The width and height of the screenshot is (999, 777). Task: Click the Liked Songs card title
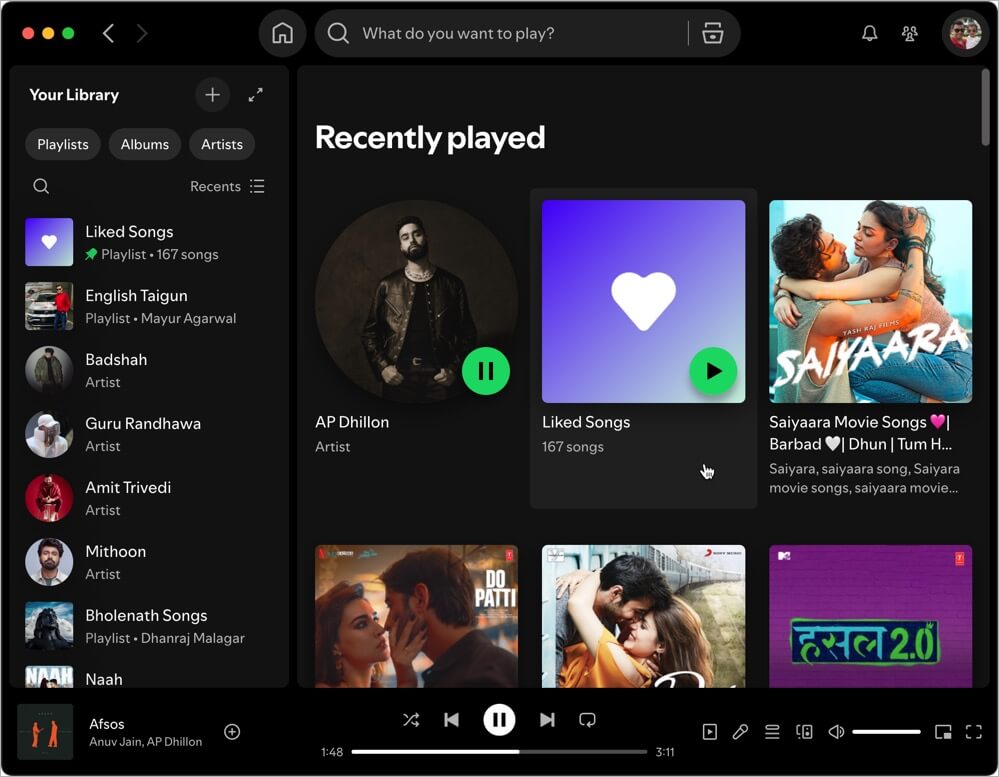[586, 422]
